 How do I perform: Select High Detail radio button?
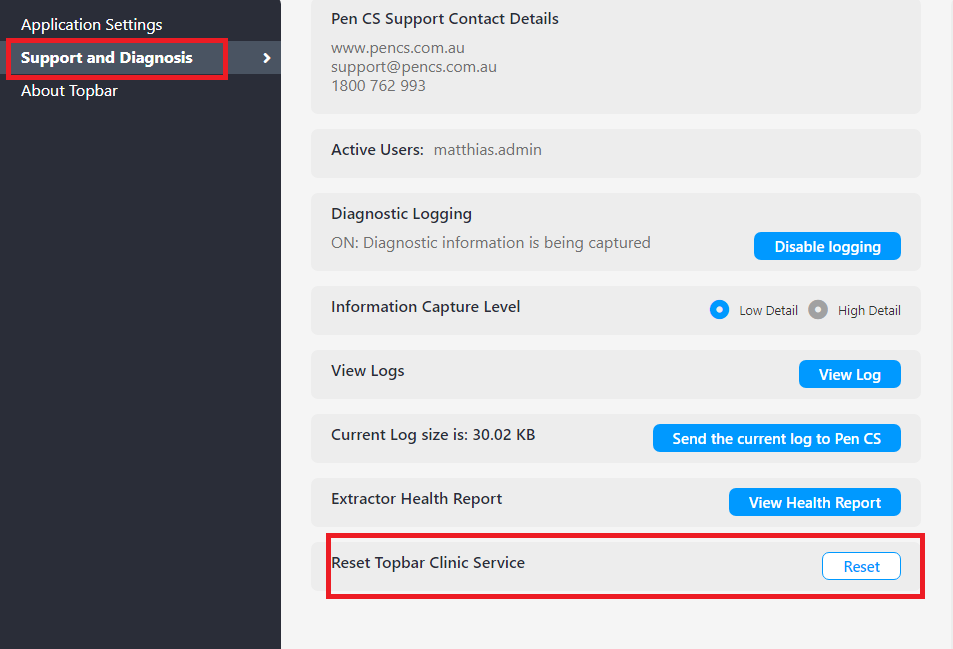click(817, 310)
